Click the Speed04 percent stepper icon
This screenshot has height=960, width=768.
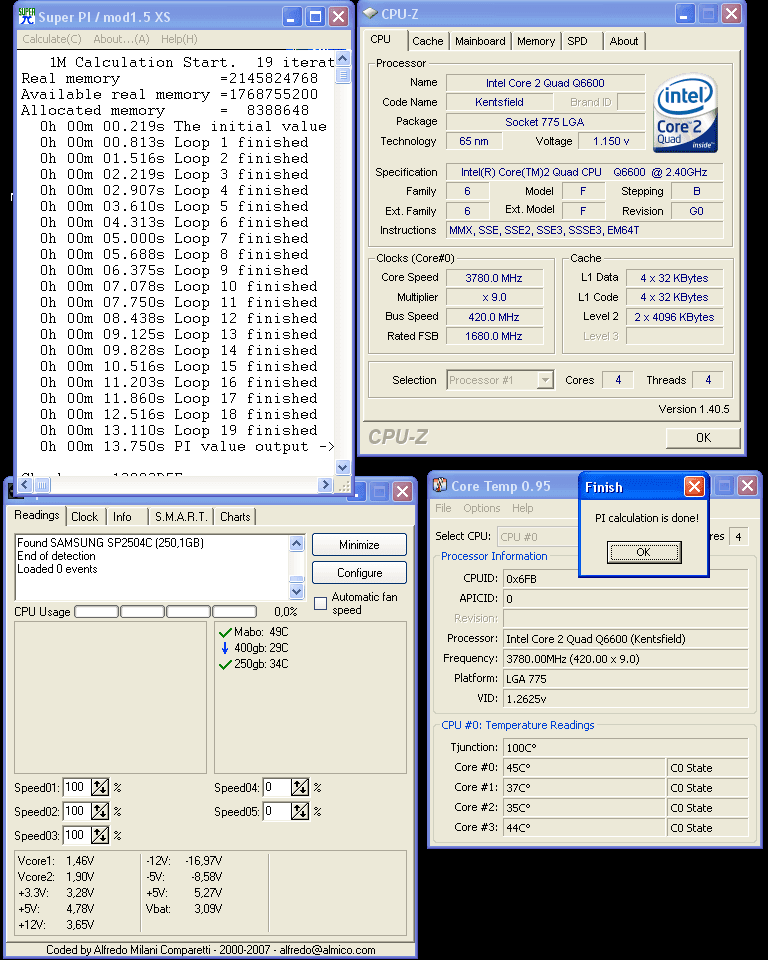(299, 787)
